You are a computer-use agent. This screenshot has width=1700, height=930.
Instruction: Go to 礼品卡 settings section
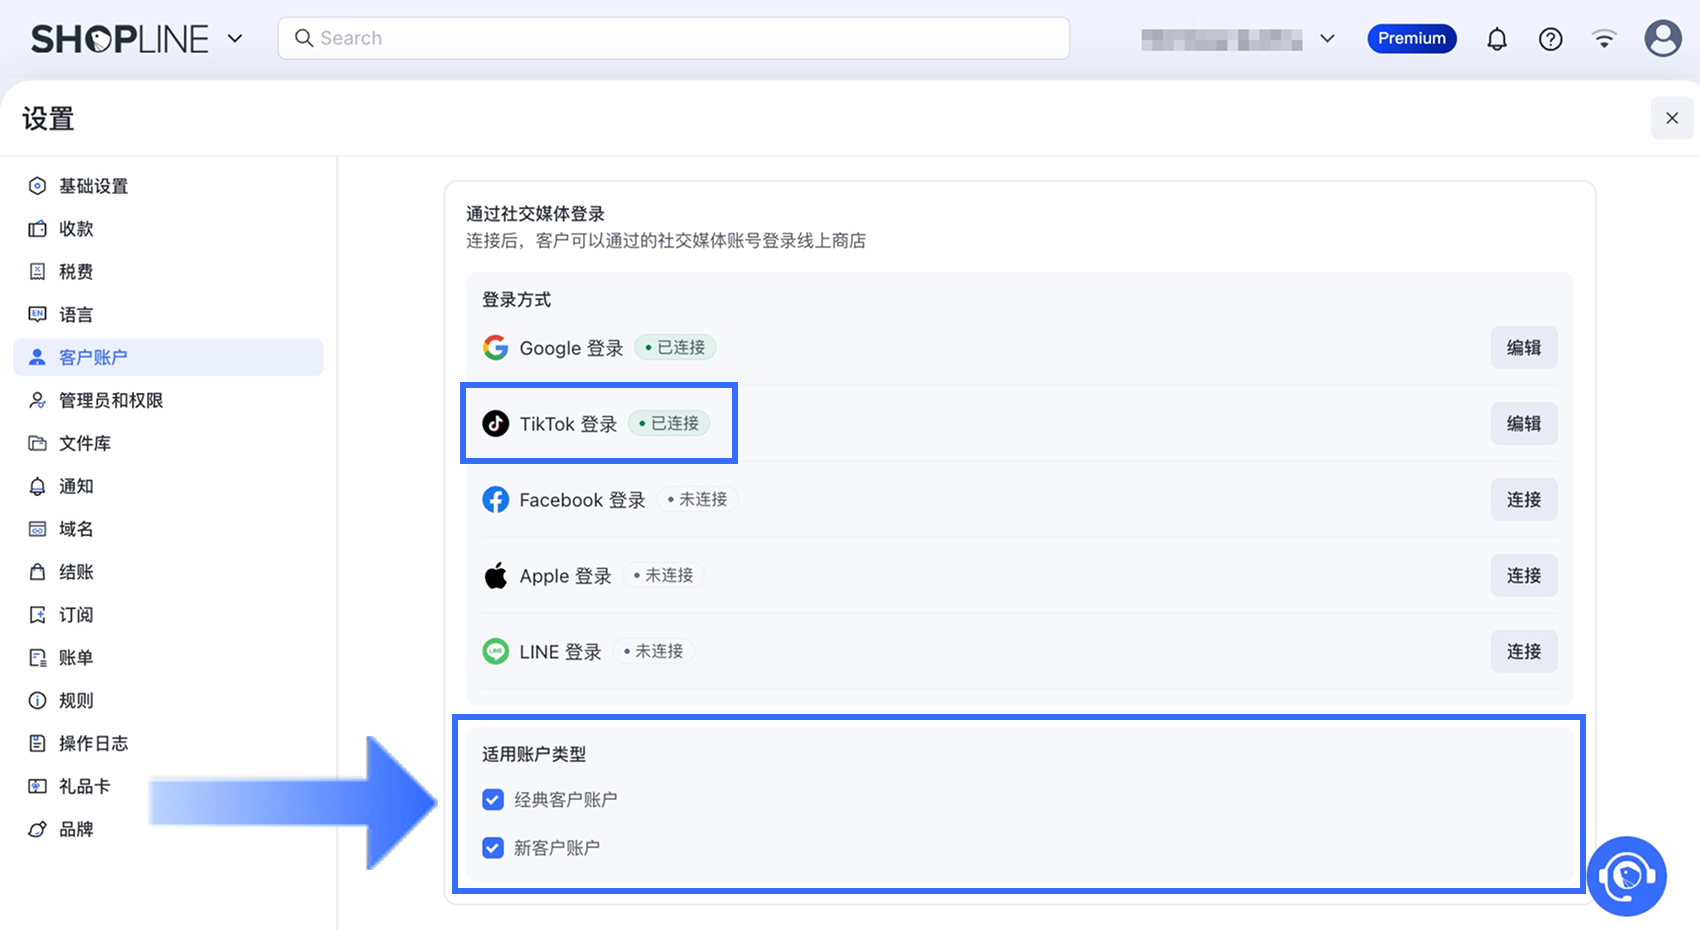(84, 786)
